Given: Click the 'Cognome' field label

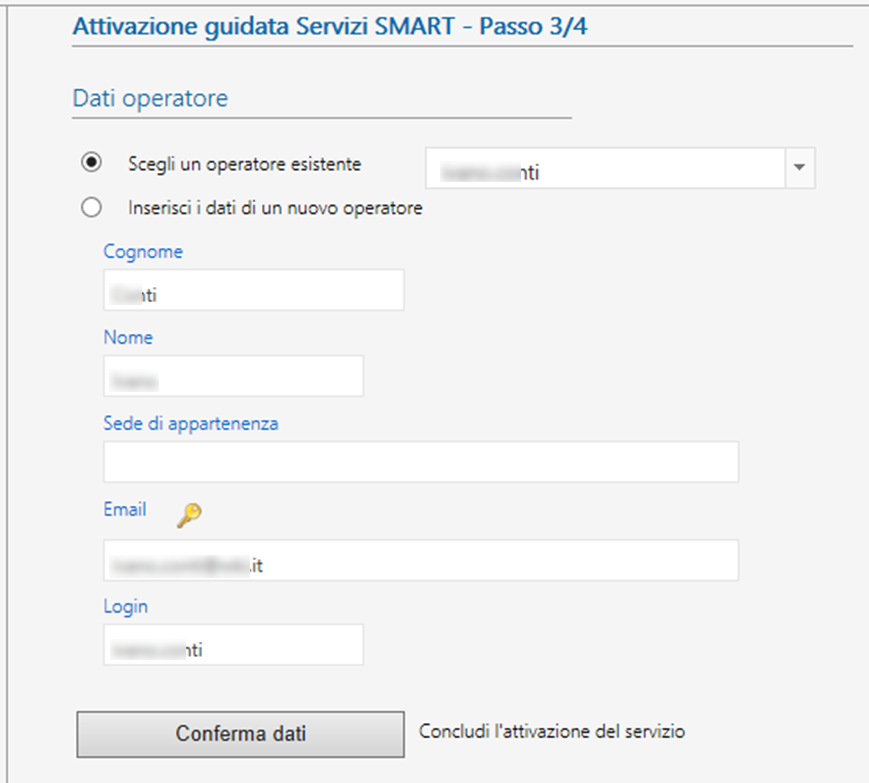Looking at the screenshot, I should tap(143, 252).
